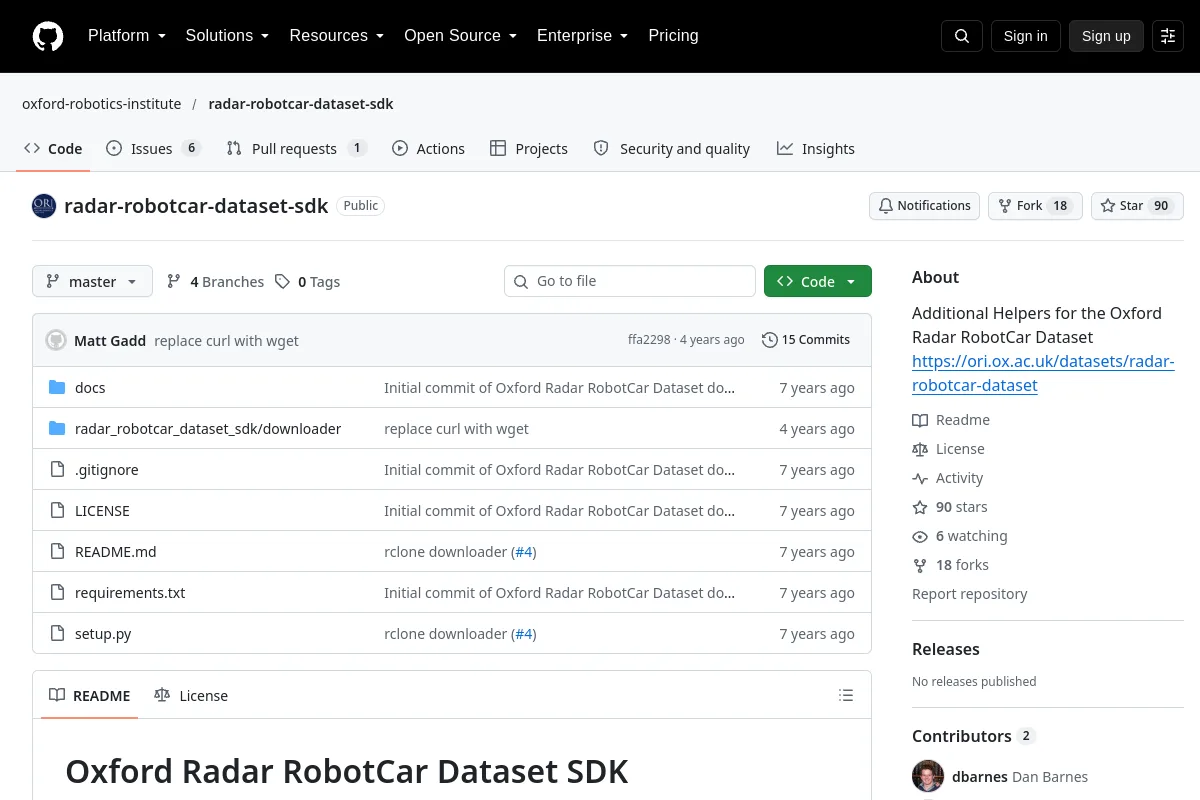Click the ORI repository avatar image
The image size is (1200, 800).
point(44,206)
